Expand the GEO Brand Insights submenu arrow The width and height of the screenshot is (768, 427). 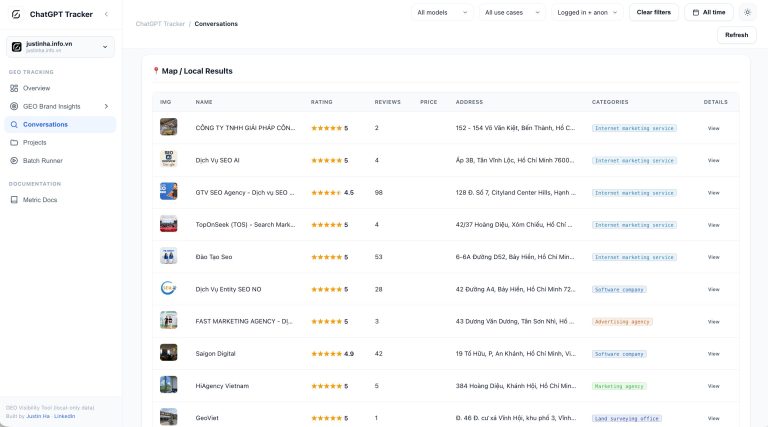tap(106, 106)
